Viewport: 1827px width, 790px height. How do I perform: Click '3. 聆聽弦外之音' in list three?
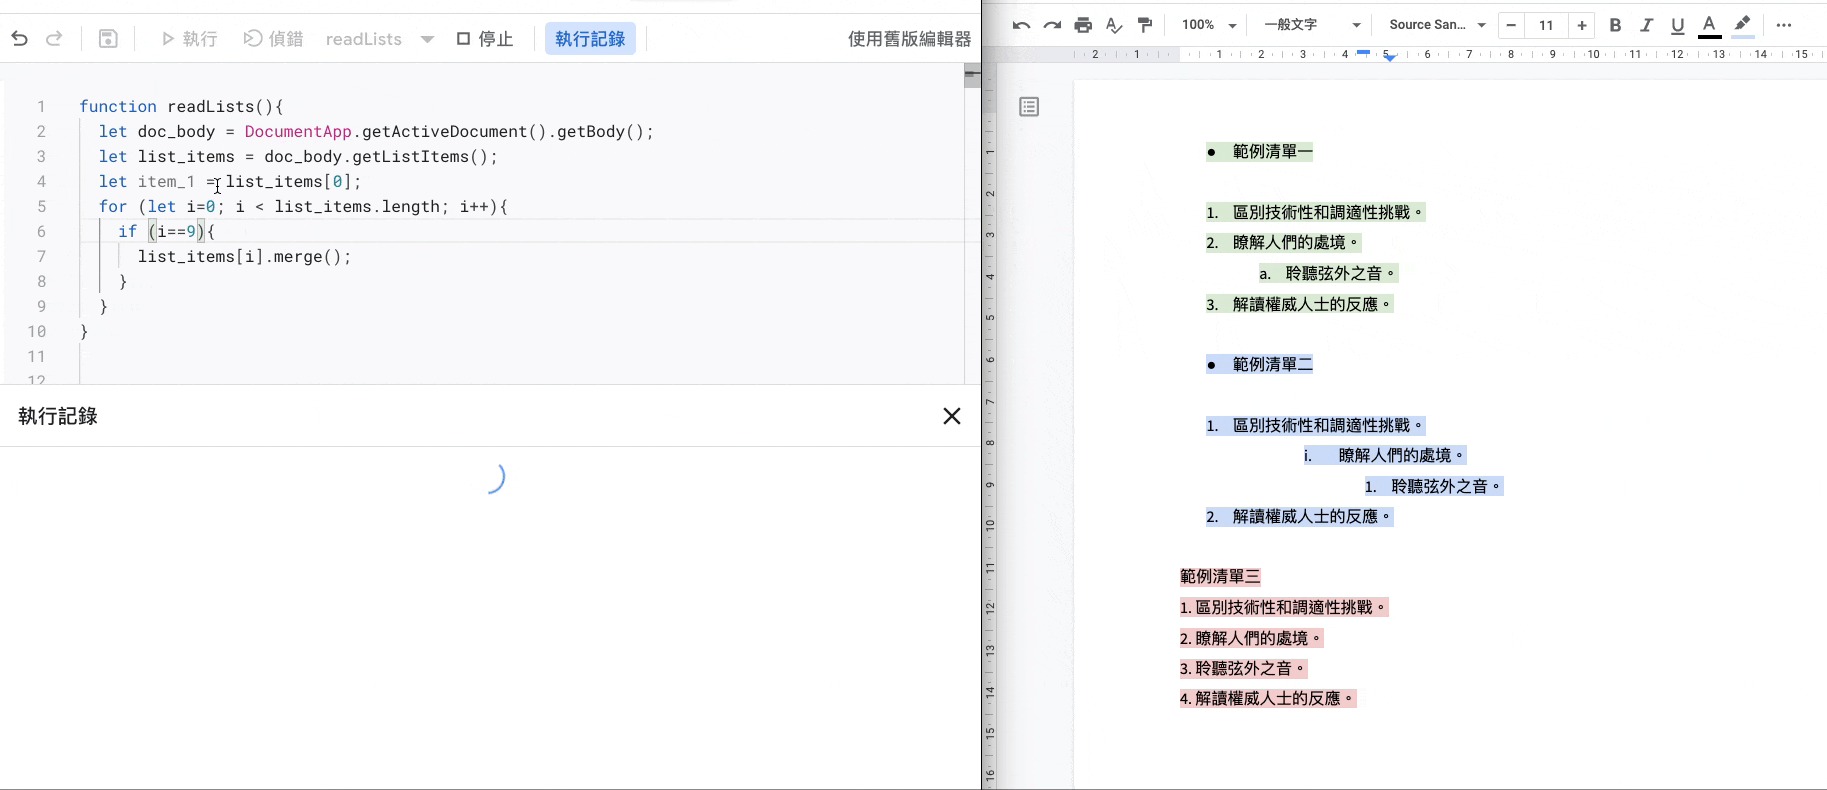pyautogui.click(x=1243, y=668)
